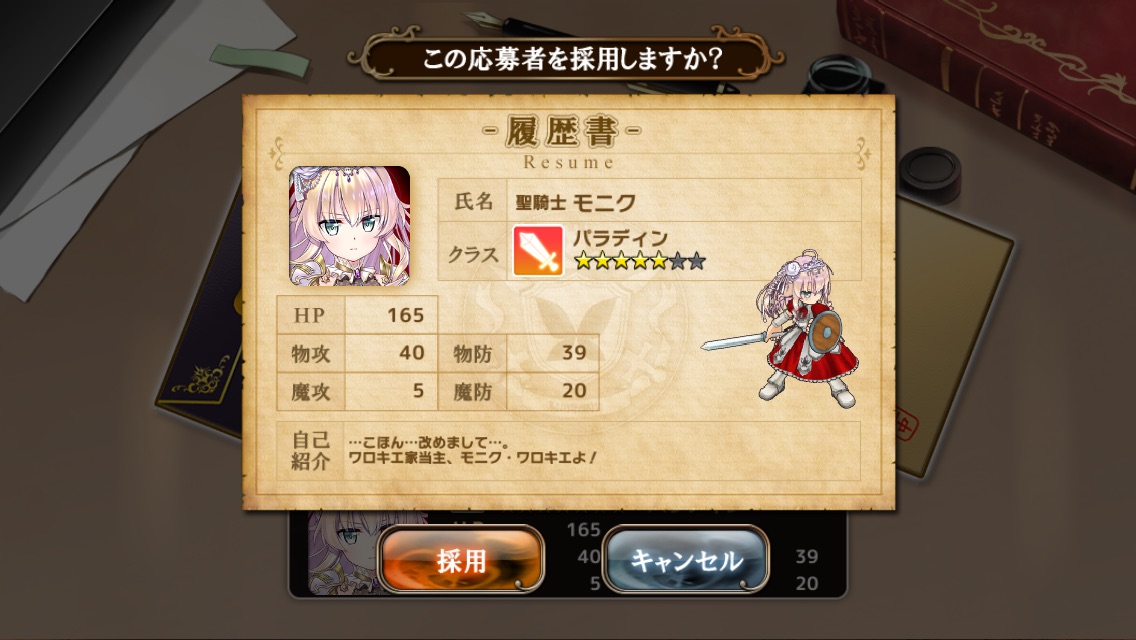Click the ink bottle on the desk

tap(841, 75)
